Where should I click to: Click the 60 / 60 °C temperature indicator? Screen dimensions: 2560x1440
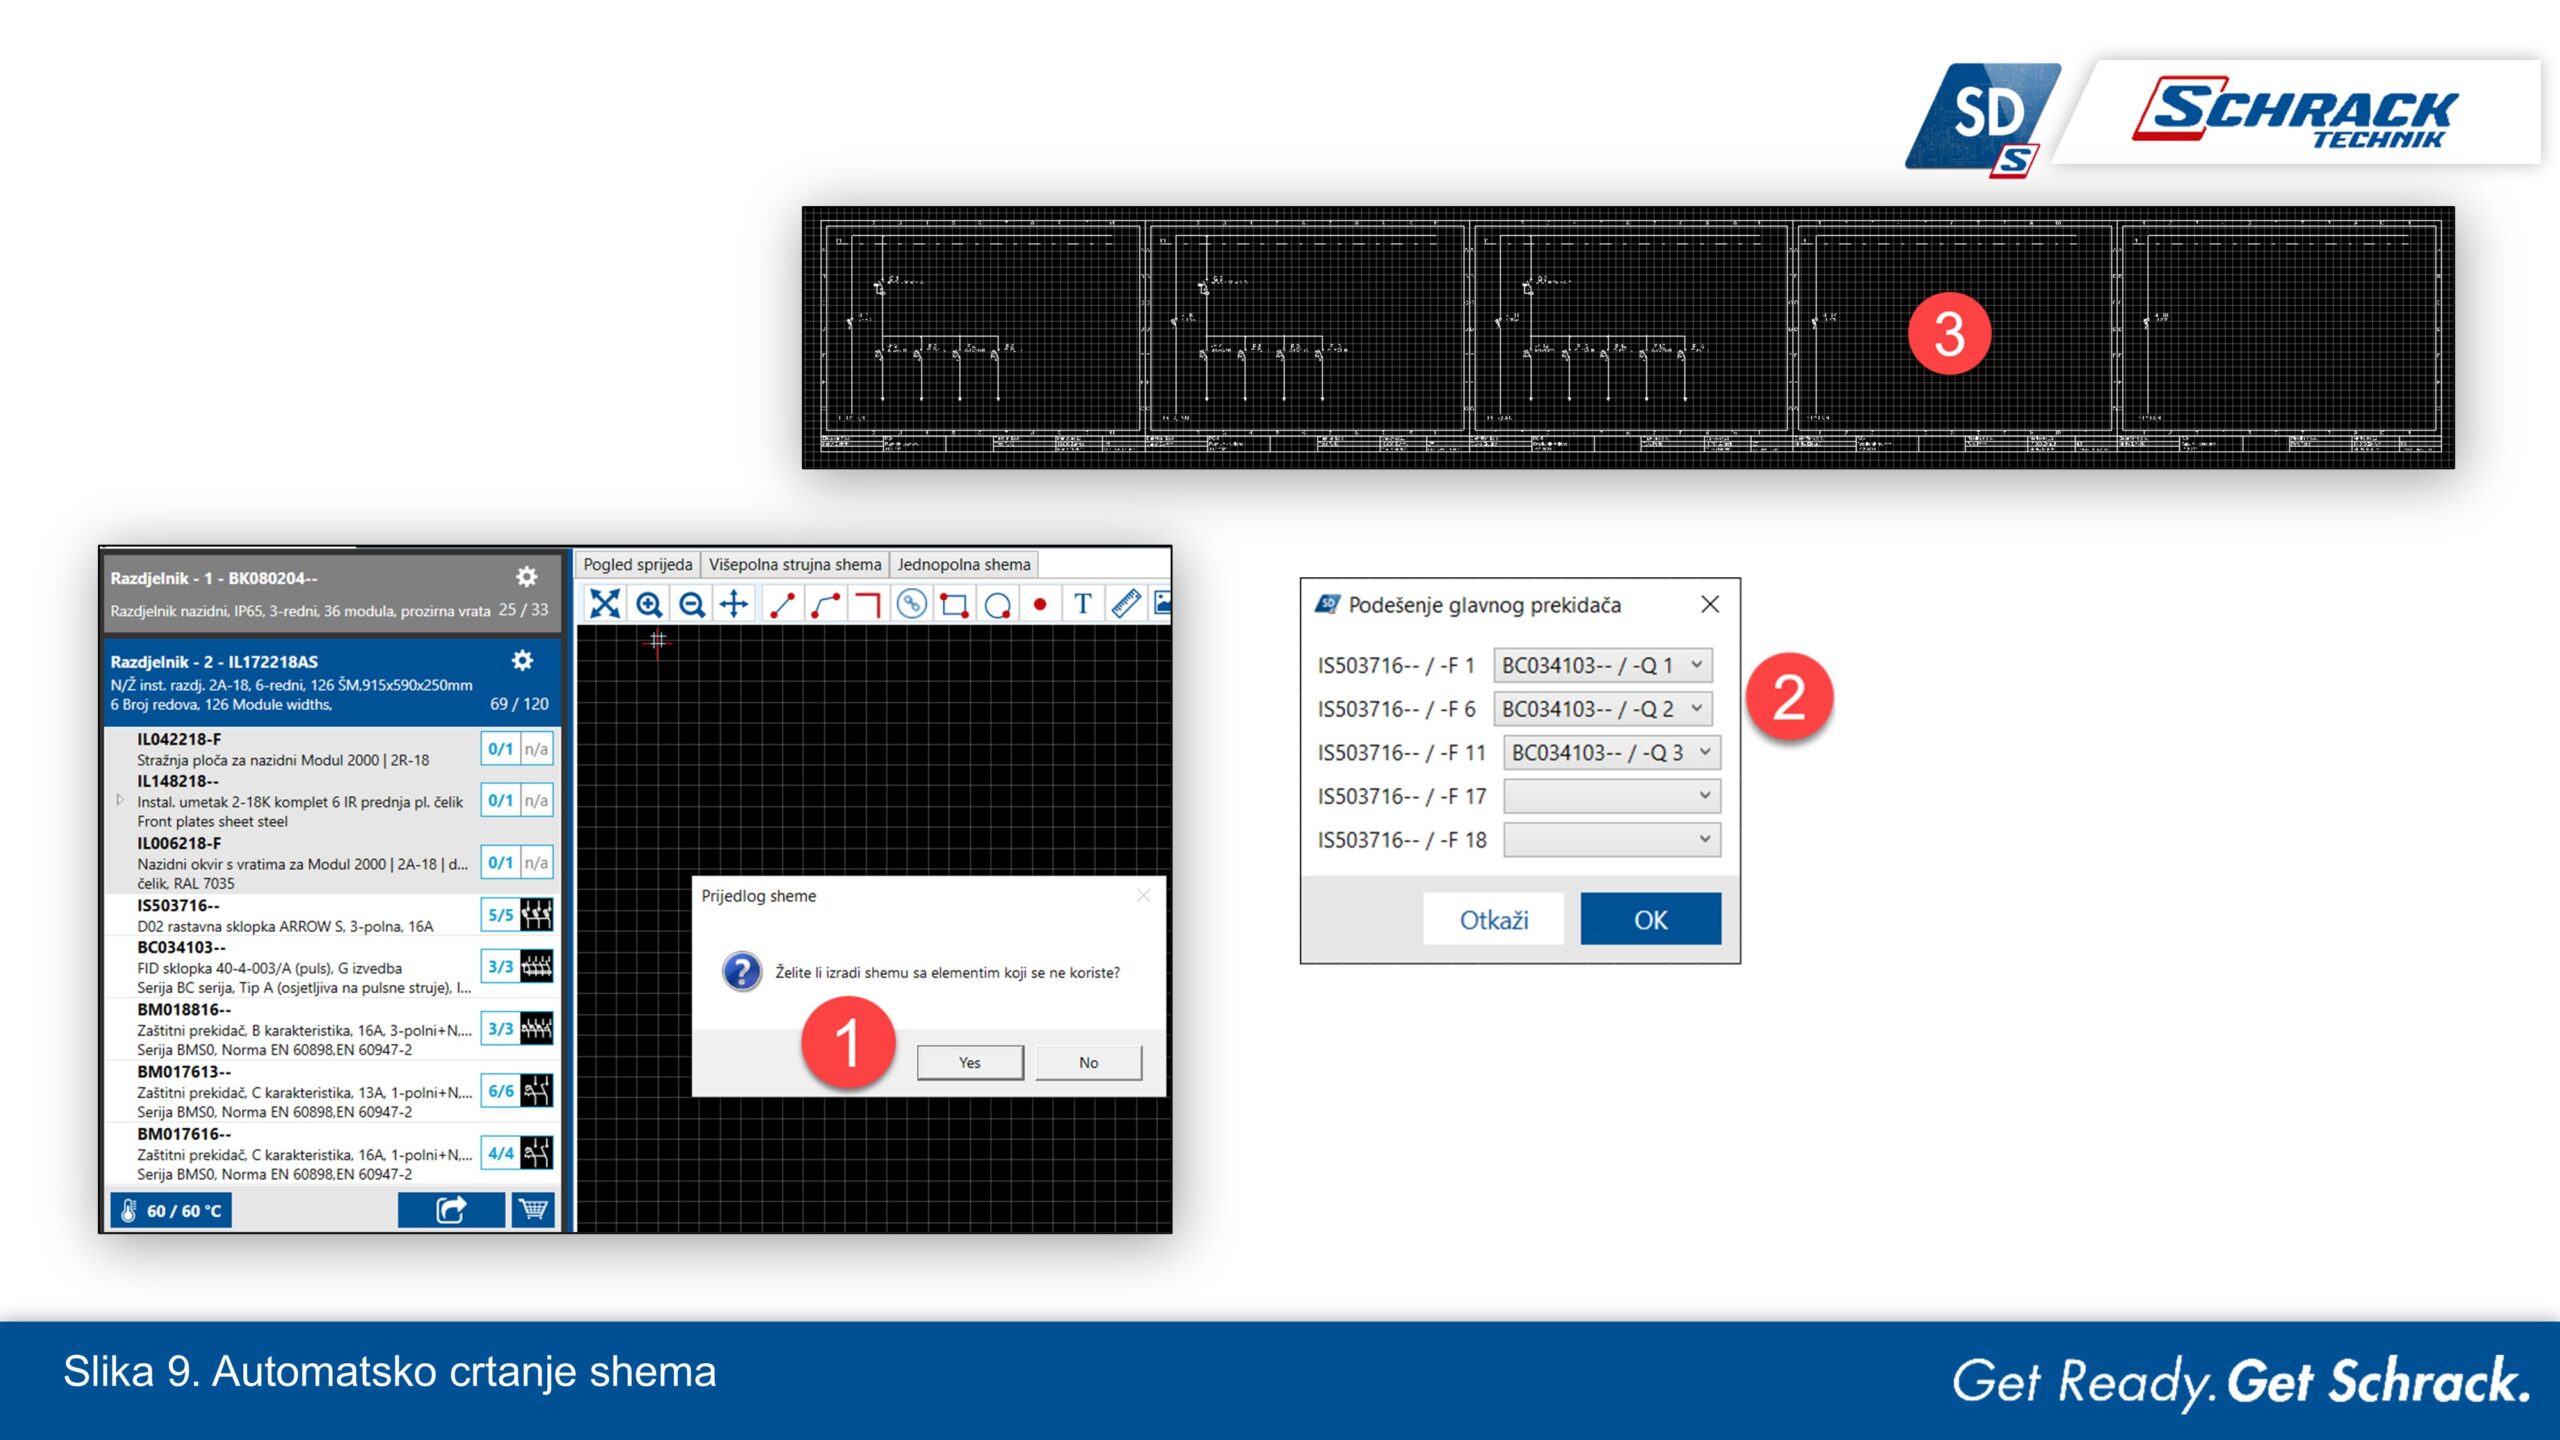(171, 1210)
